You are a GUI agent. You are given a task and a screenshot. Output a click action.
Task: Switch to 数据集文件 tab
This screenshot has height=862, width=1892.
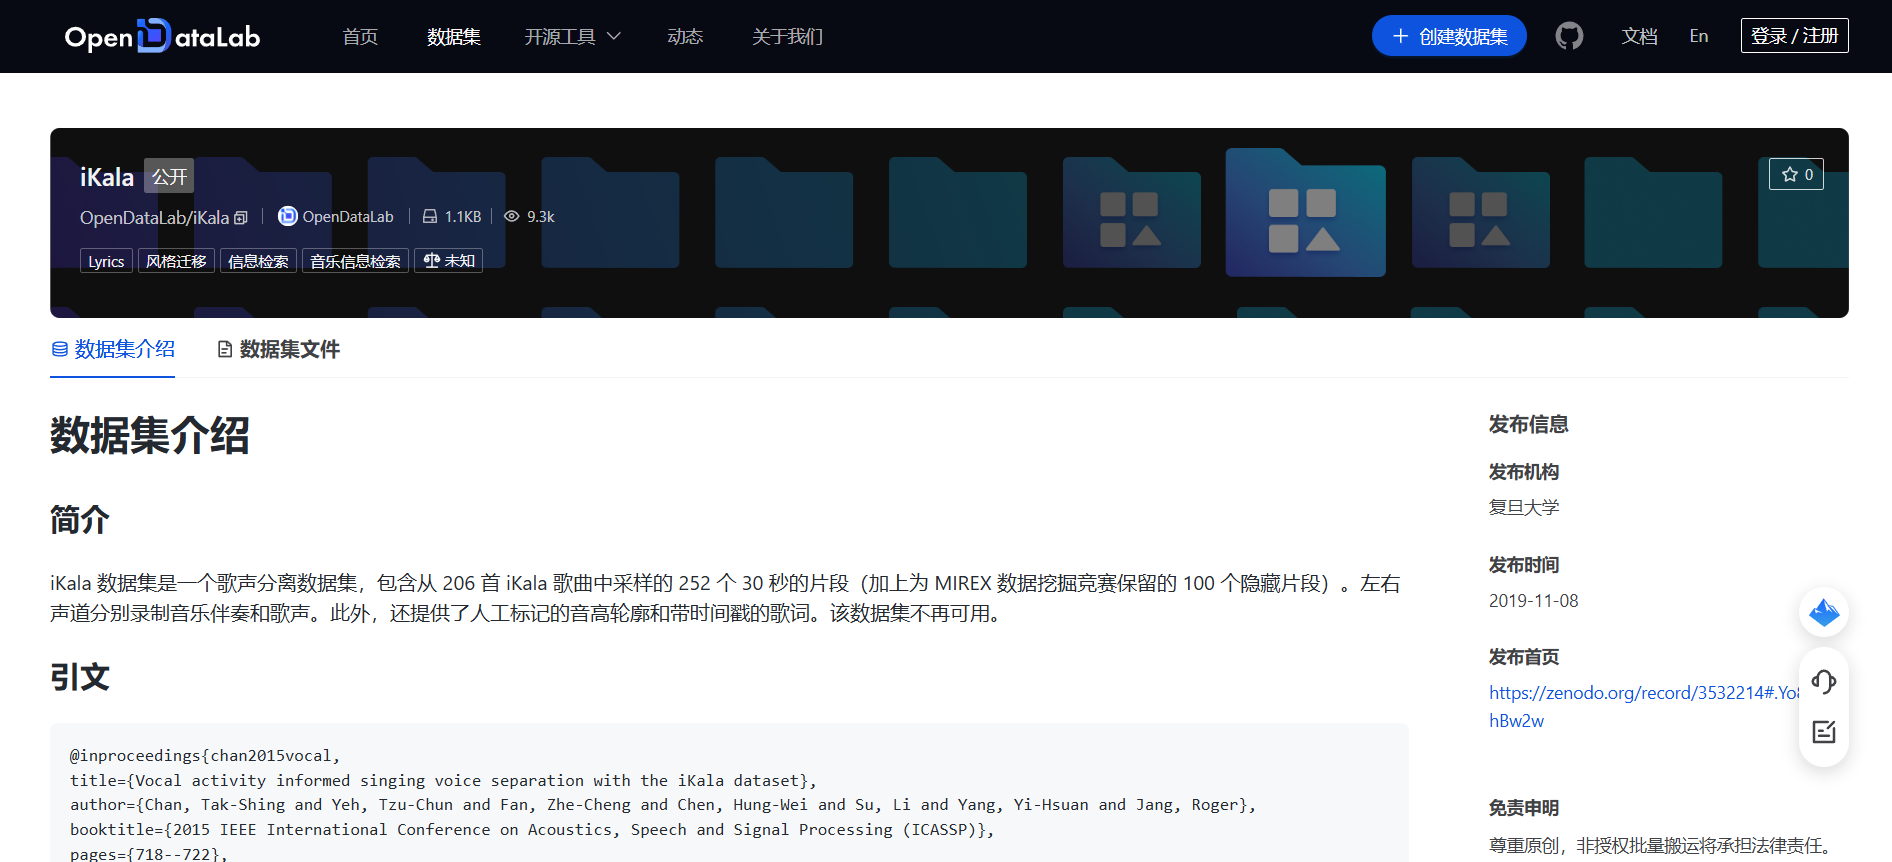[x=279, y=349]
